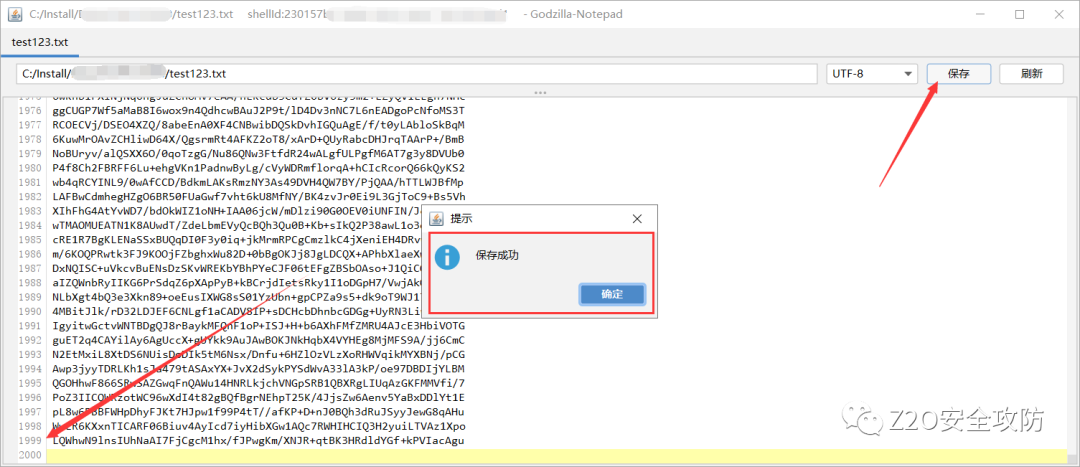Click line number 1978 in the gutter
Image resolution: width=1080 pixels, height=467 pixels.
point(30,139)
